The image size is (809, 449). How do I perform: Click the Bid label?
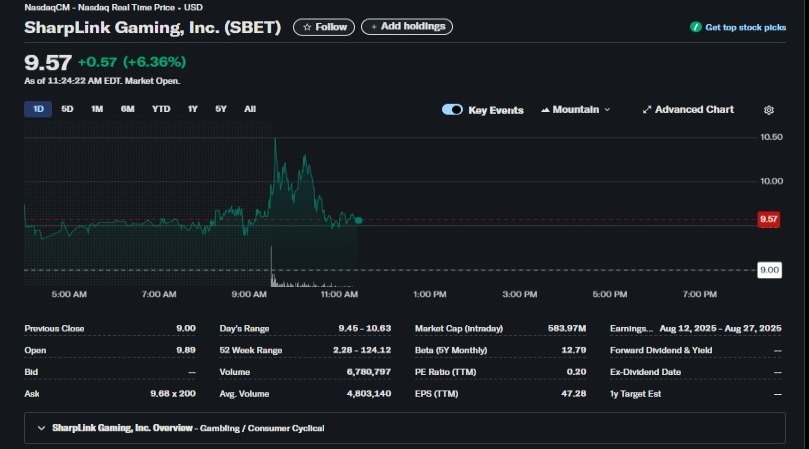[31, 372]
